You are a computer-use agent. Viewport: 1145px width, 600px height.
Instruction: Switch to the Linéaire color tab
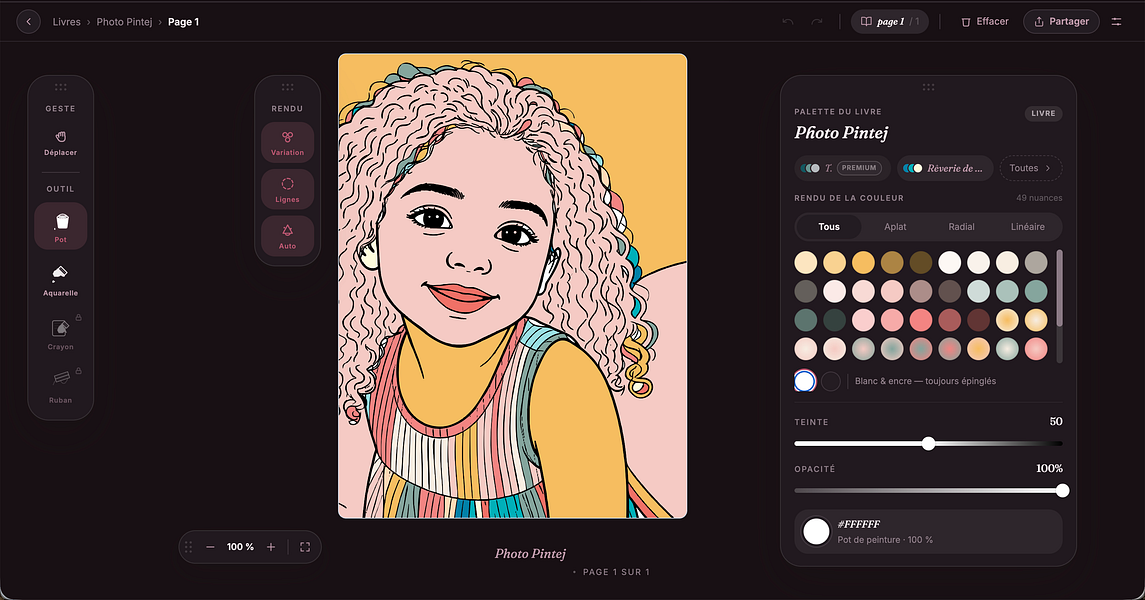pos(1027,227)
